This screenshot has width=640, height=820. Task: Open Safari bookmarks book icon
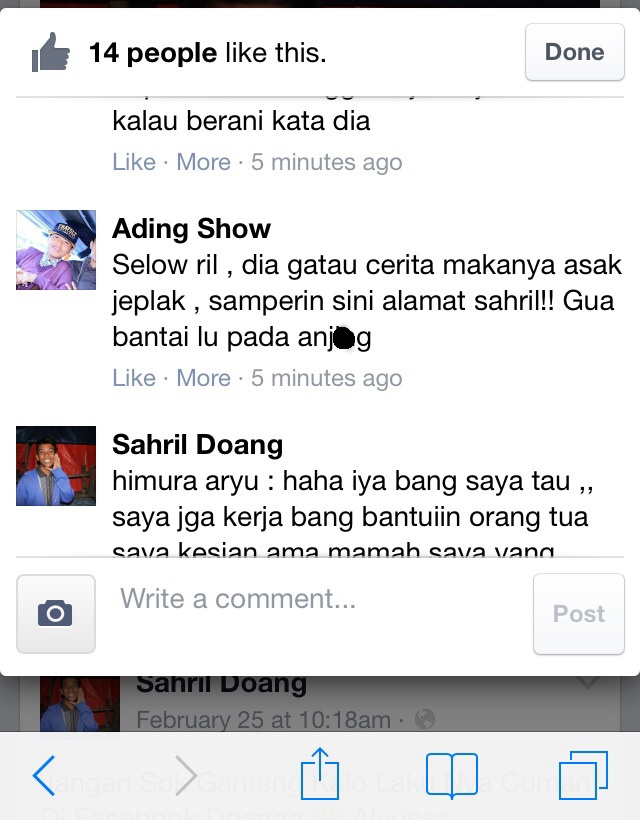pos(452,776)
